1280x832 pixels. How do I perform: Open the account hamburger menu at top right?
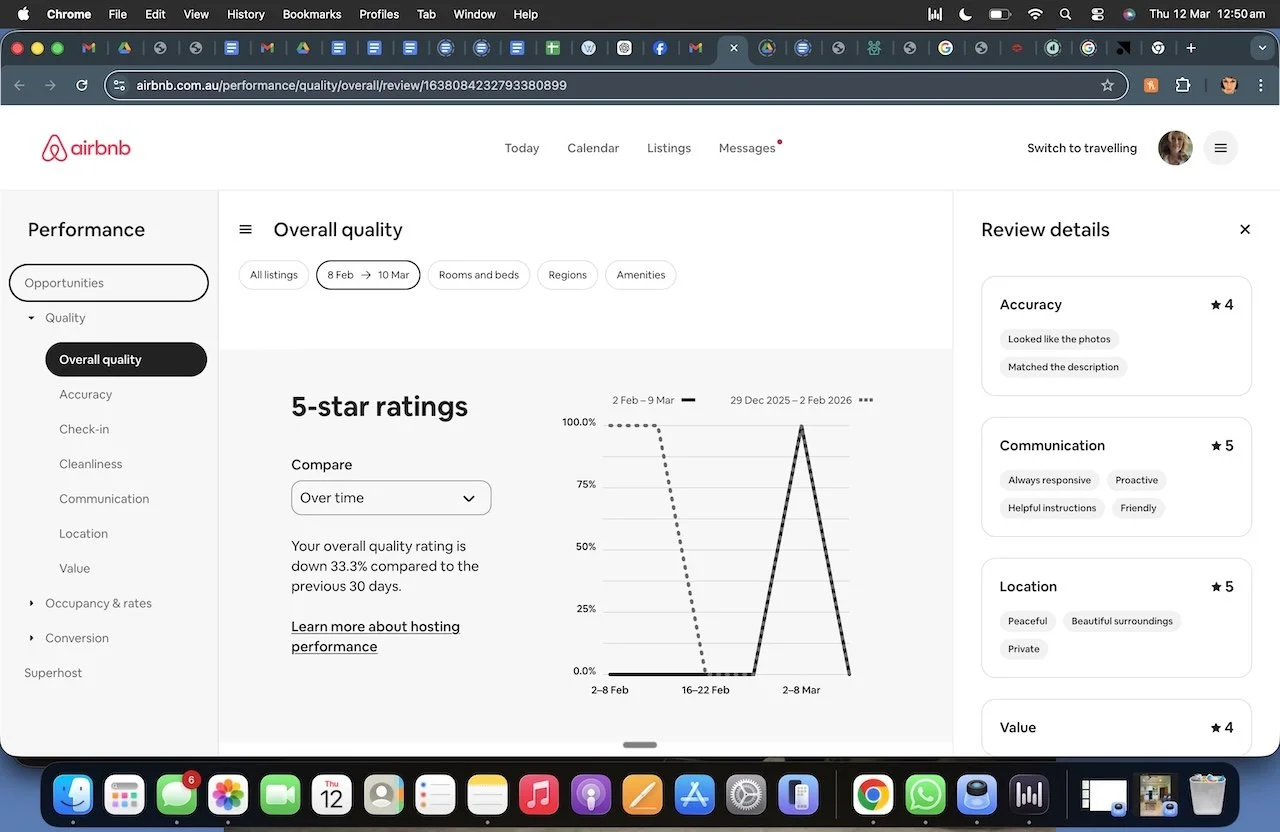[x=1220, y=147]
